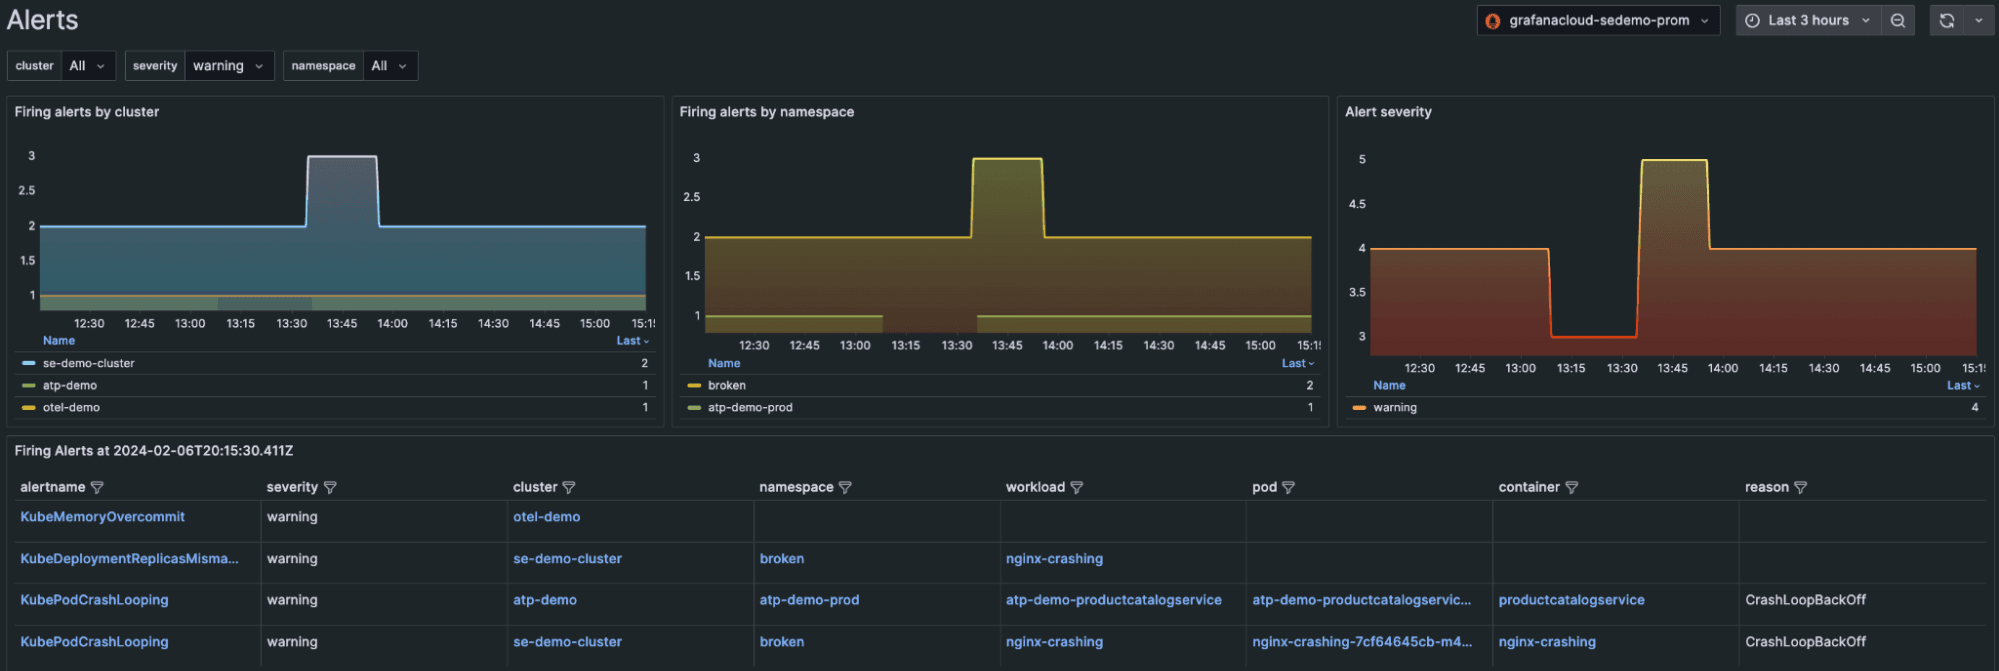This screenshot has height=671, width=1999.
Task: Open KubeDeploymentReplicasMisma... alert link
Action: pos(129,559)
